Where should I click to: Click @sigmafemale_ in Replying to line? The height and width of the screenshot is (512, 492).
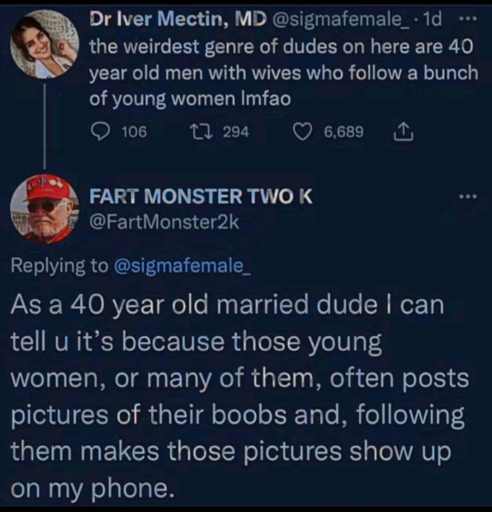pyautogui.click(x=182, y=266)
